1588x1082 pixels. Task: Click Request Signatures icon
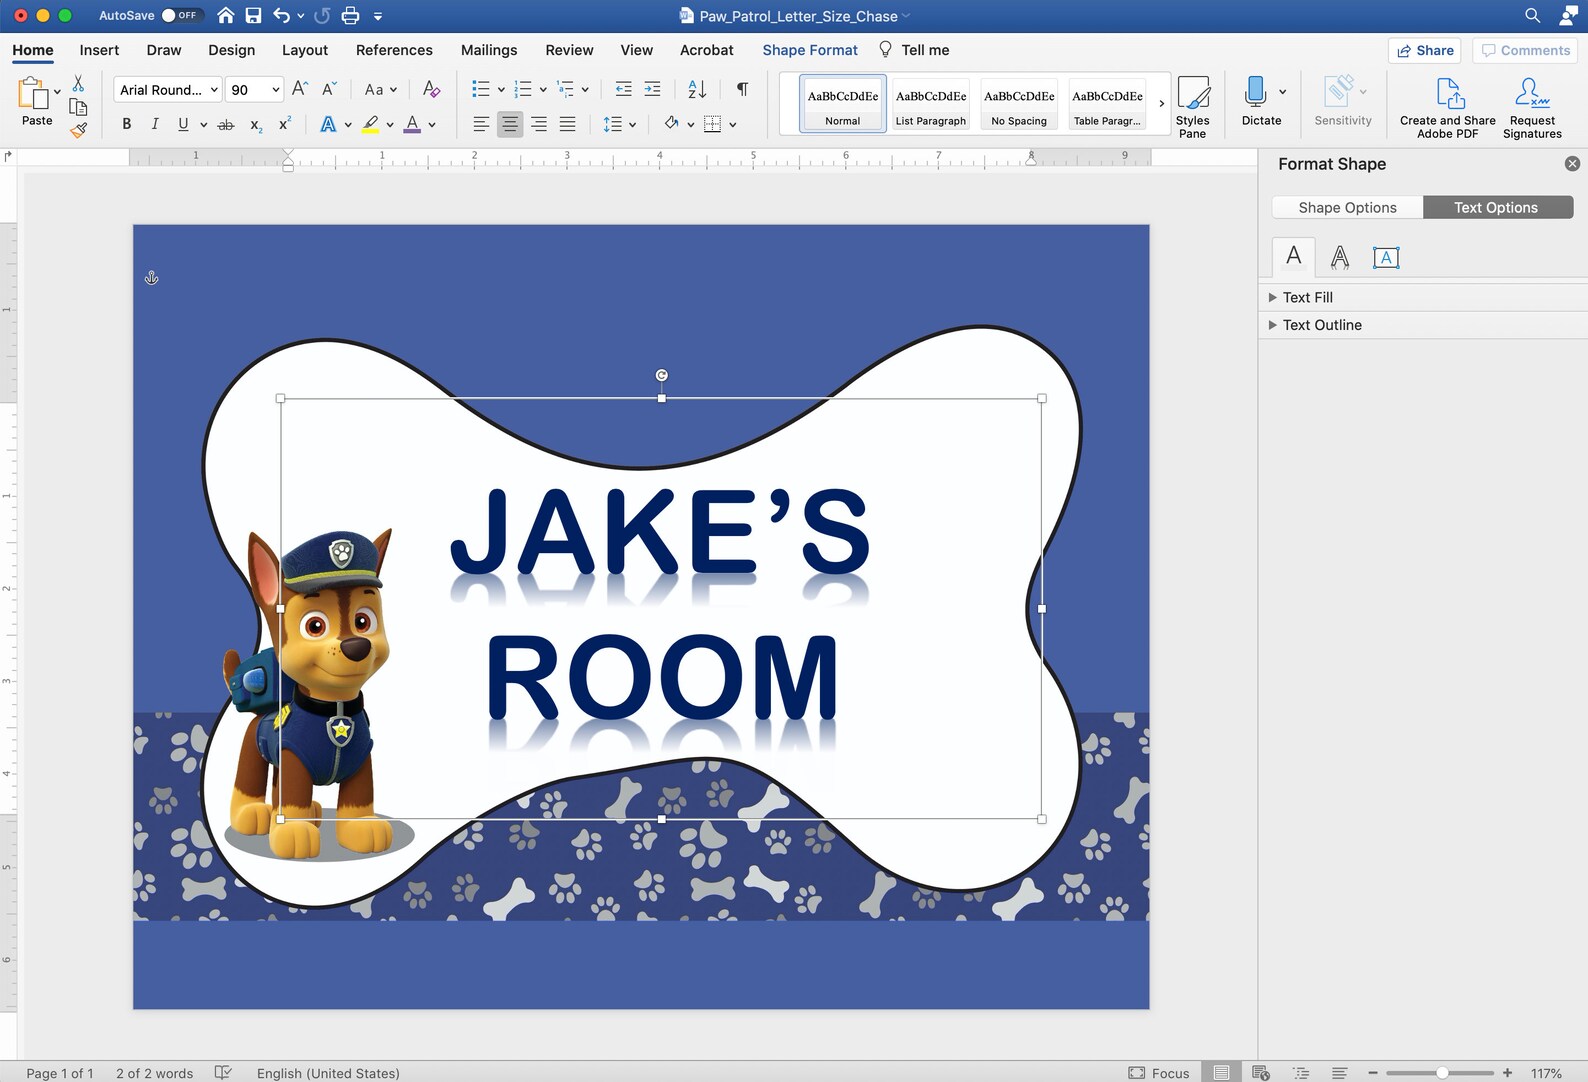pos(1532,106)
